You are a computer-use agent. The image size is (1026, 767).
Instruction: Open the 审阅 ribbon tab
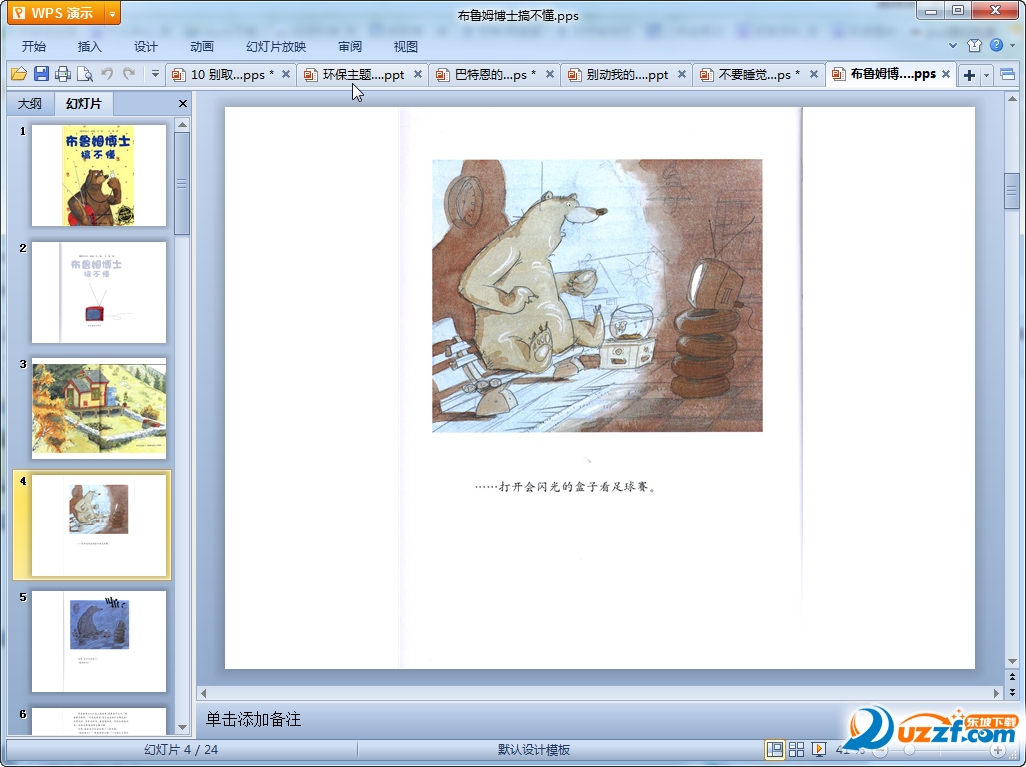click(350, 46)
